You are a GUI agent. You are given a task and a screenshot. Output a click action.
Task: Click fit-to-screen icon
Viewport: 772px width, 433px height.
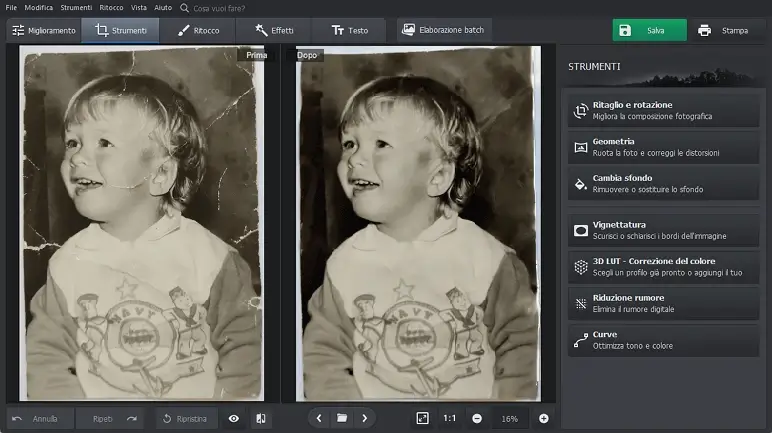[422, 418]
